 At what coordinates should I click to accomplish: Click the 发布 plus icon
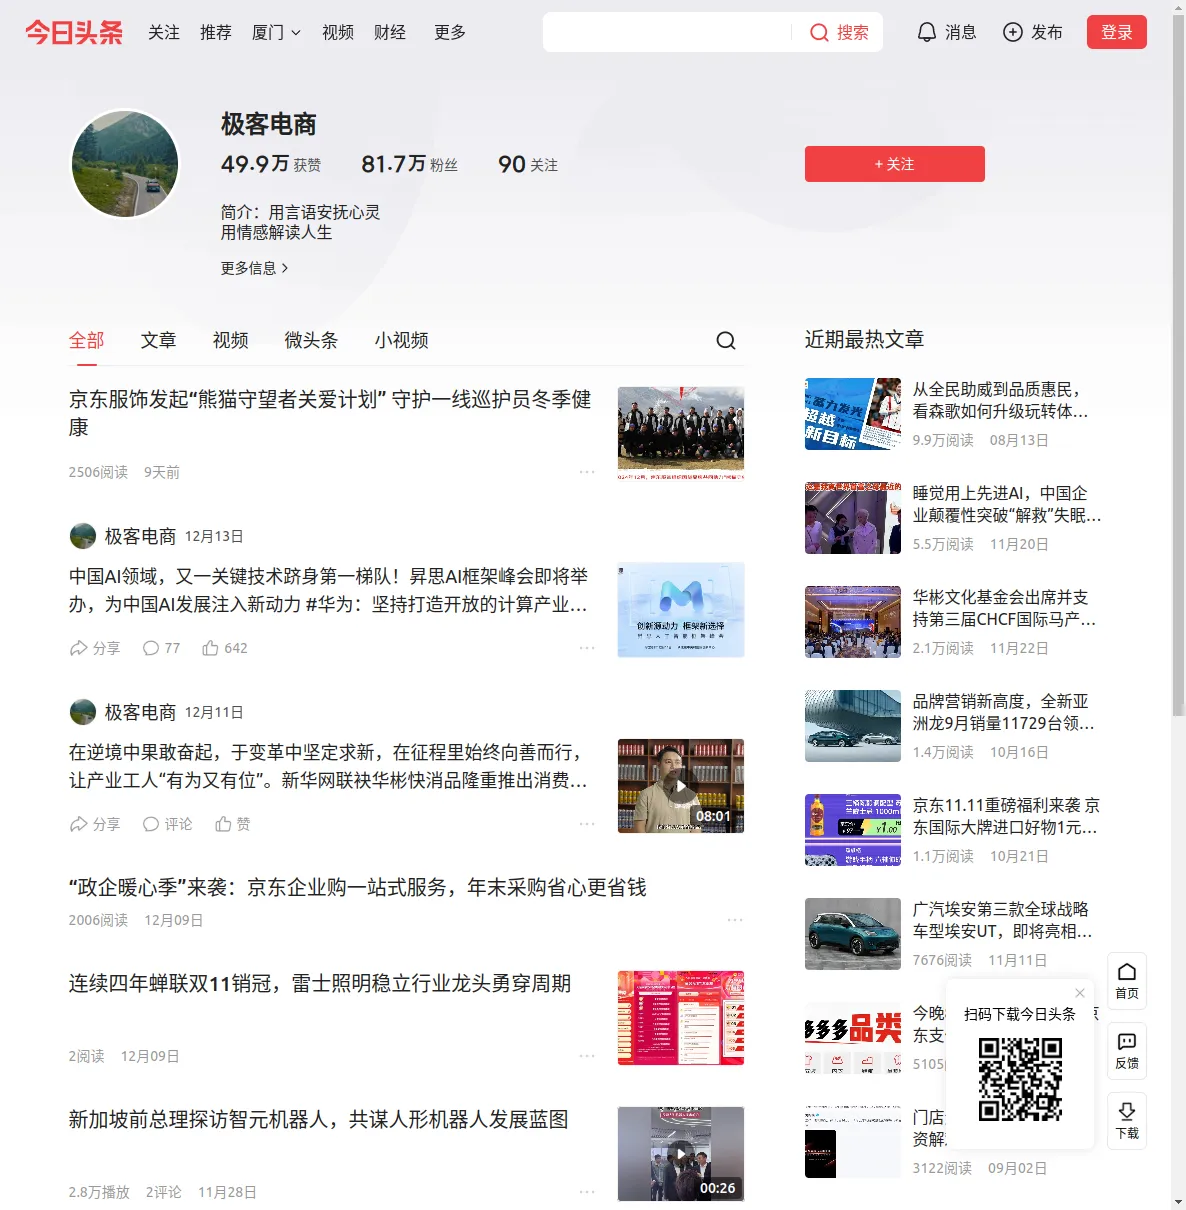[x=1013, y=32]
